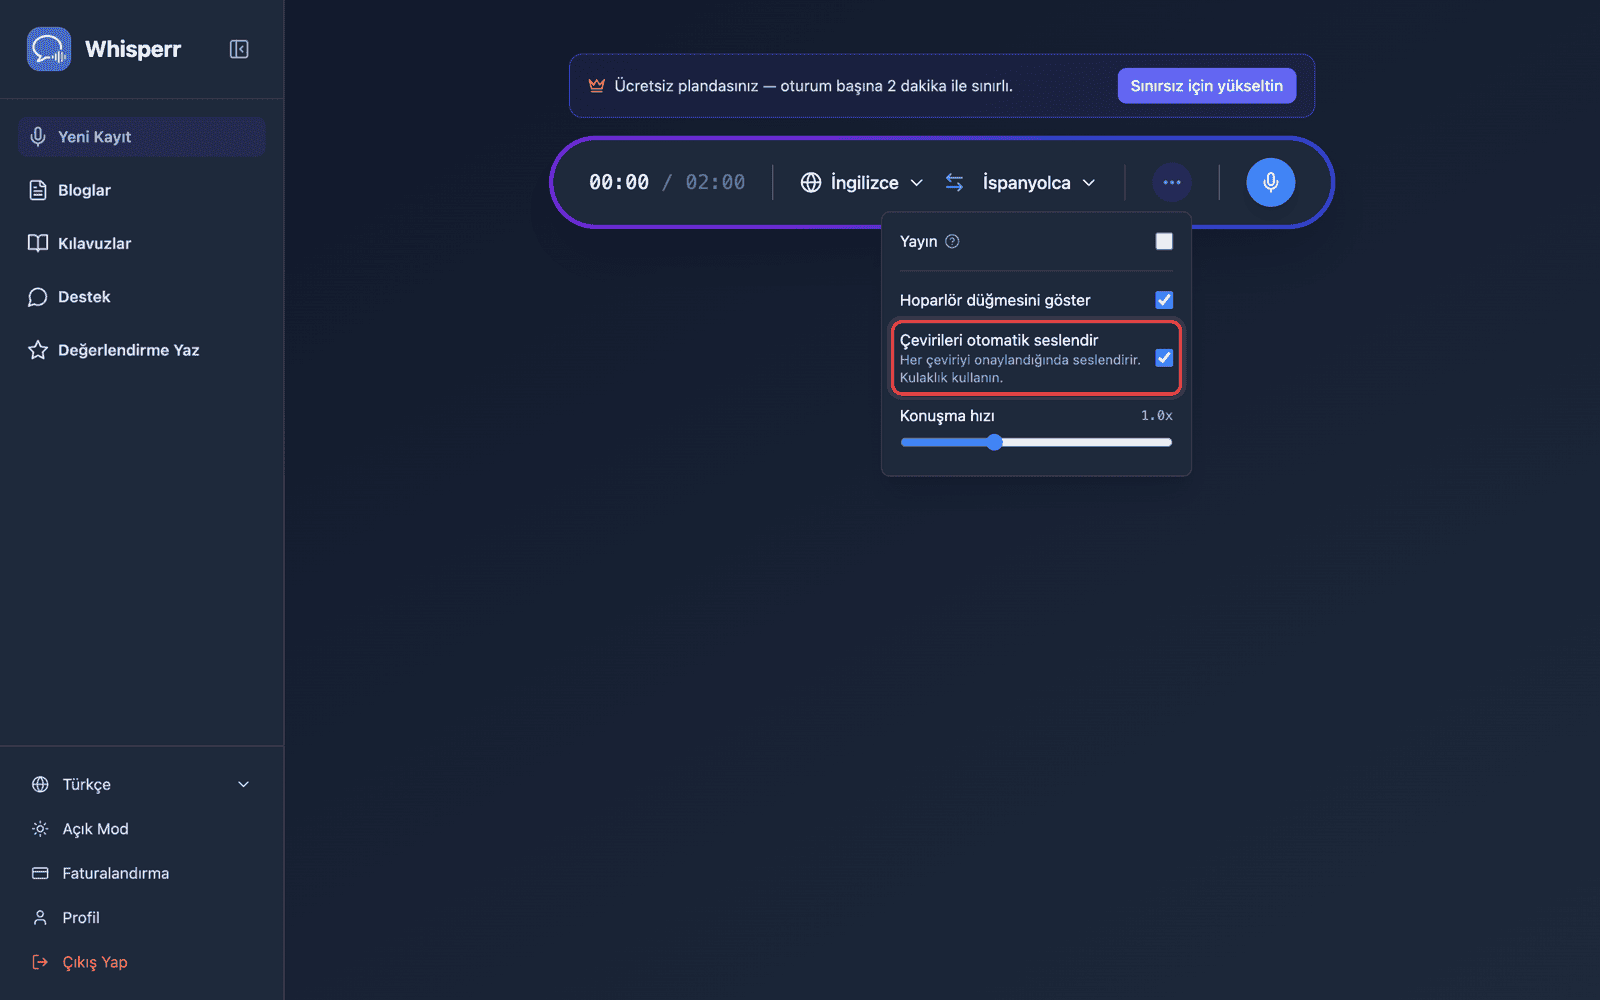Click the Yayın help question icon
This screenshot has height=1000, width=1600.
click(x=952, y=241)
